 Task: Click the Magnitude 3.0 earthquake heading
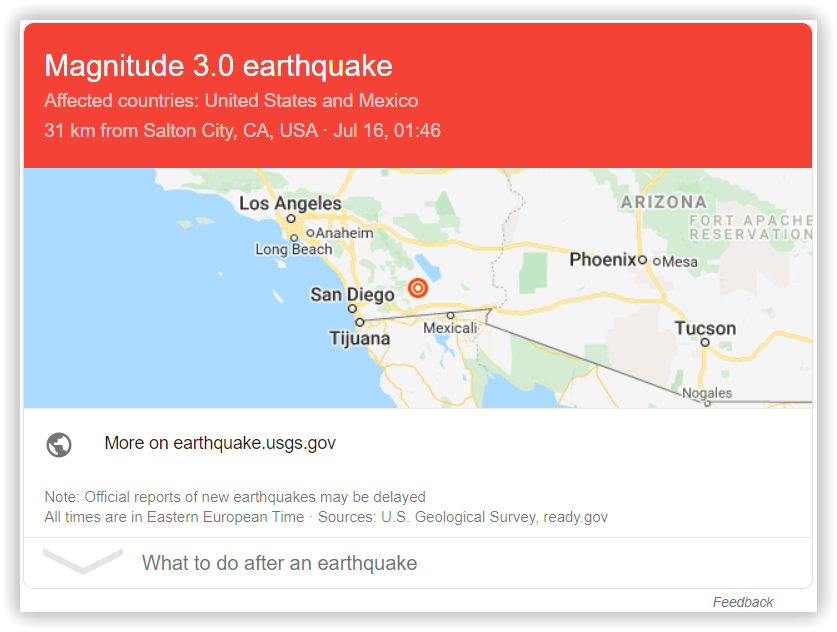218,66
